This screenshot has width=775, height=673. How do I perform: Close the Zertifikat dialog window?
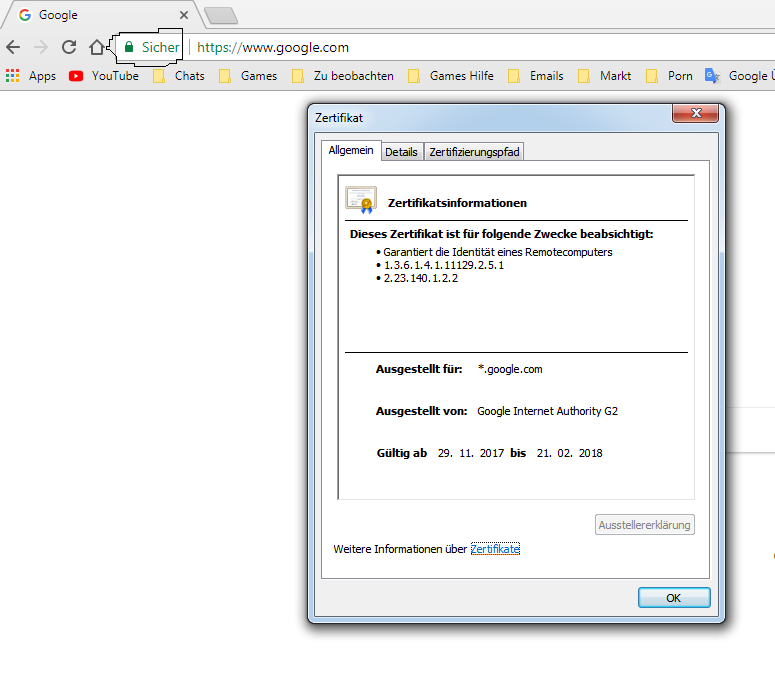695,113
